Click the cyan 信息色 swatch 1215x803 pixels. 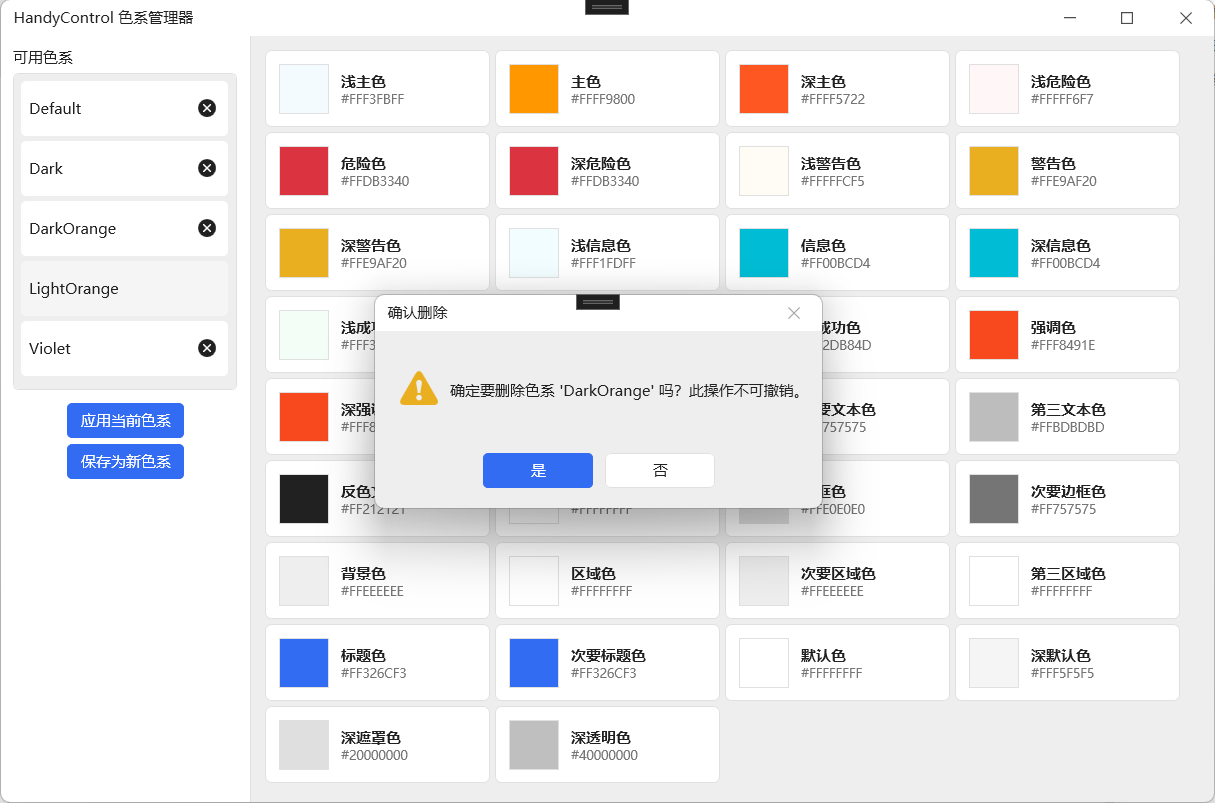pos(764,253)
